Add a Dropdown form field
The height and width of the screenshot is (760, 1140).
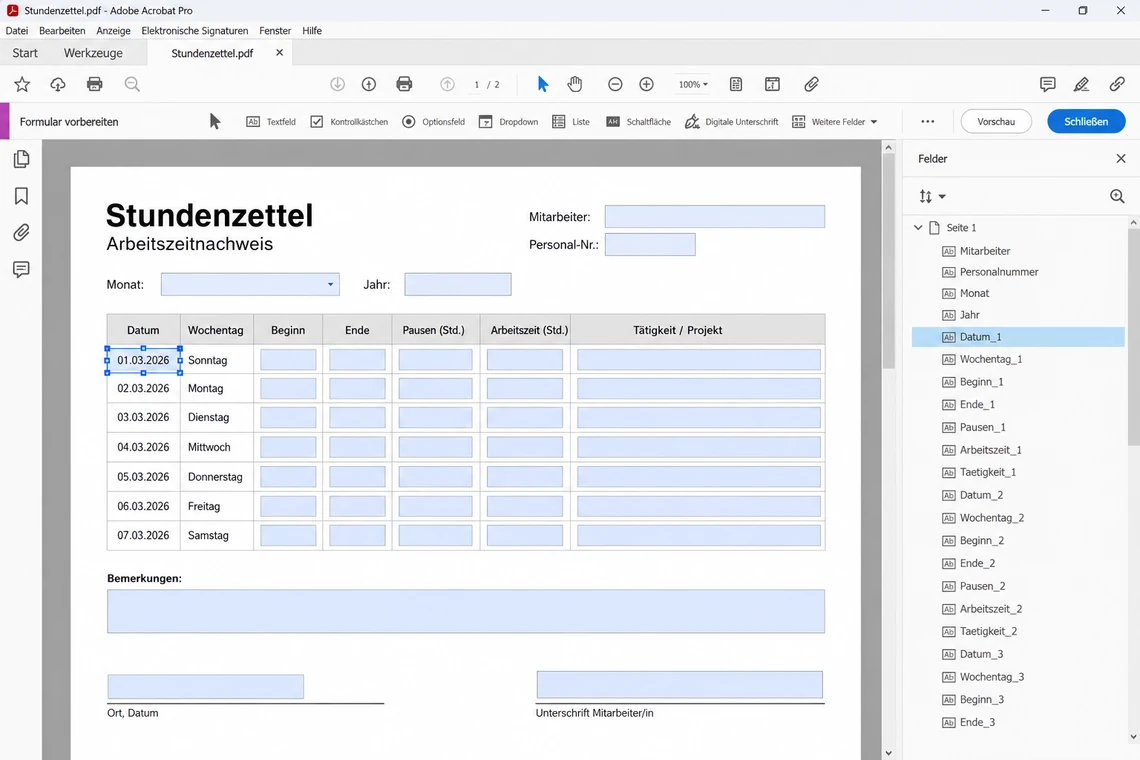(508, 121)
